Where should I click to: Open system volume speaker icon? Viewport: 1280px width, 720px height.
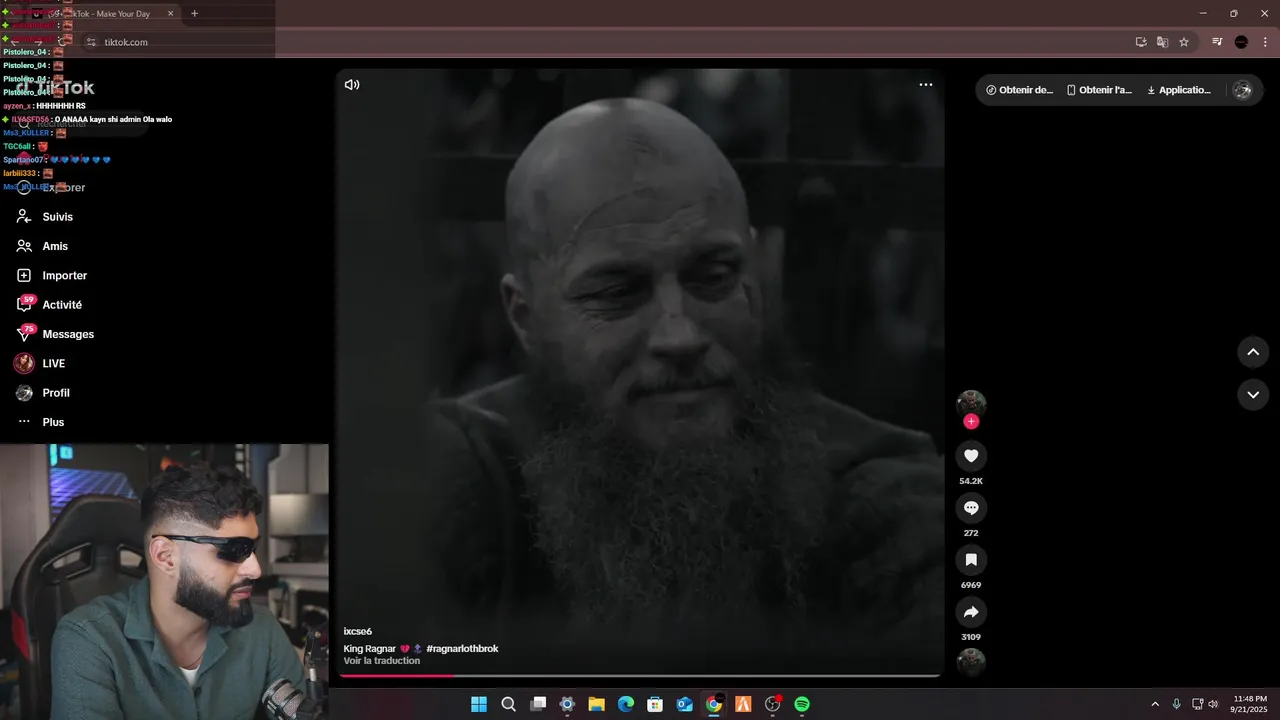[1213, 704]
